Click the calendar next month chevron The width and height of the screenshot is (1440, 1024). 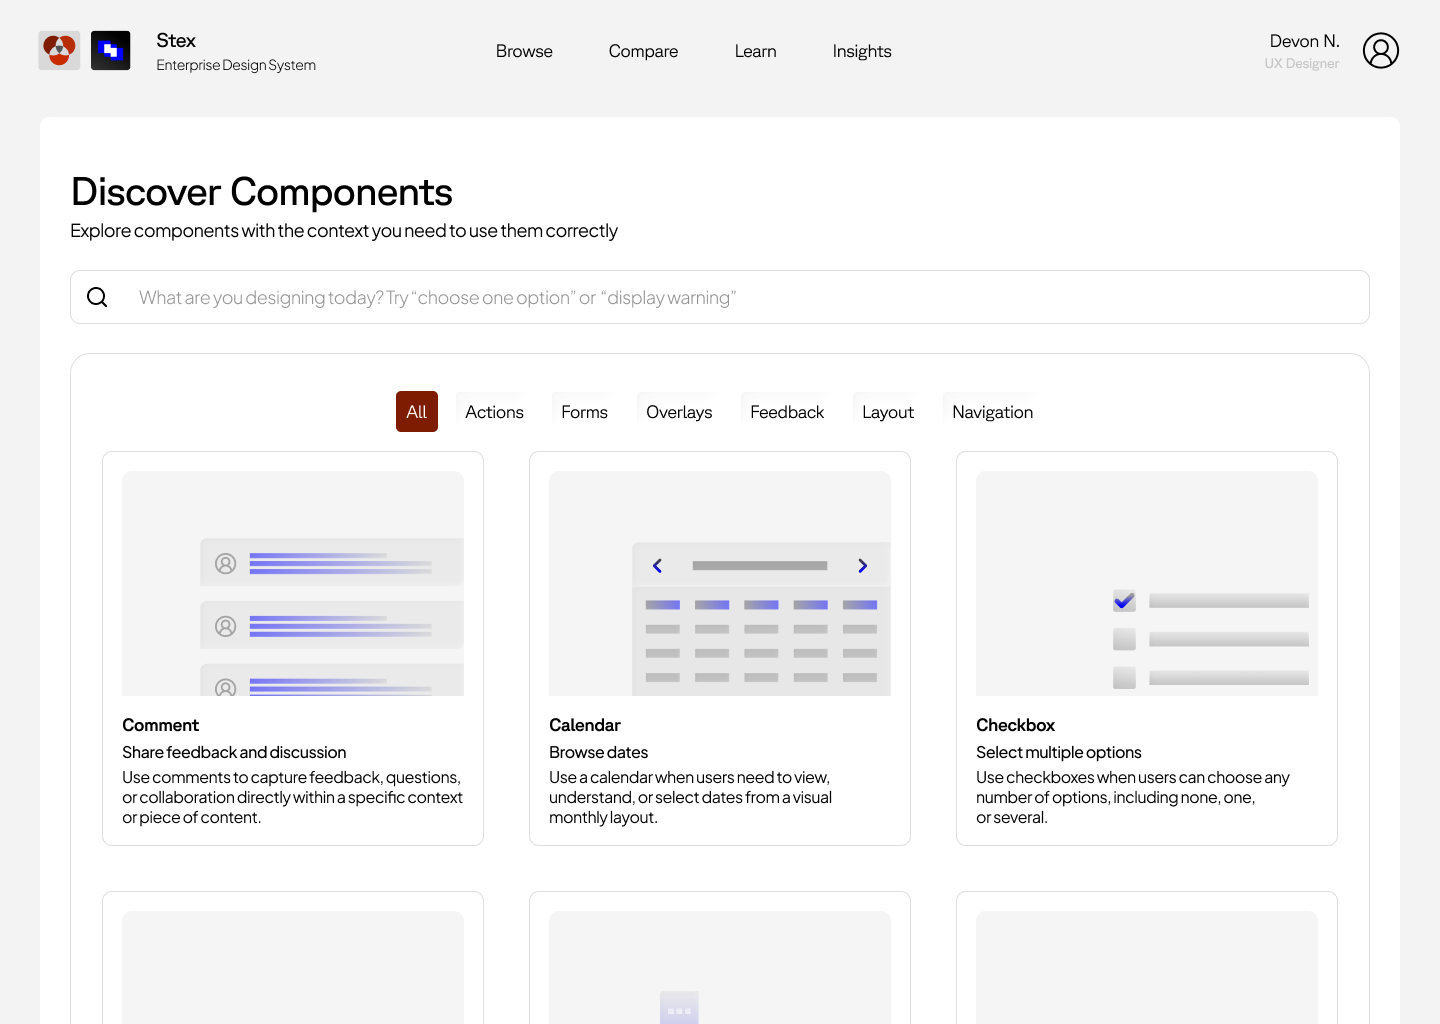862,566
